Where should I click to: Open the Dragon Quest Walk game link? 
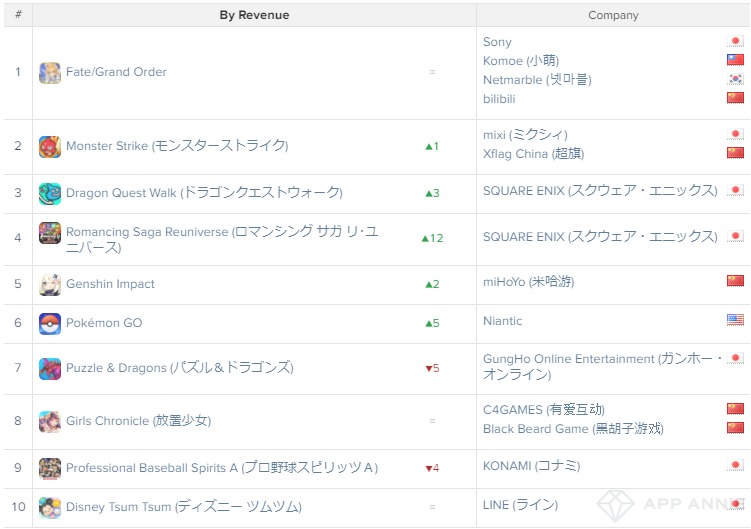pos(205,193)
